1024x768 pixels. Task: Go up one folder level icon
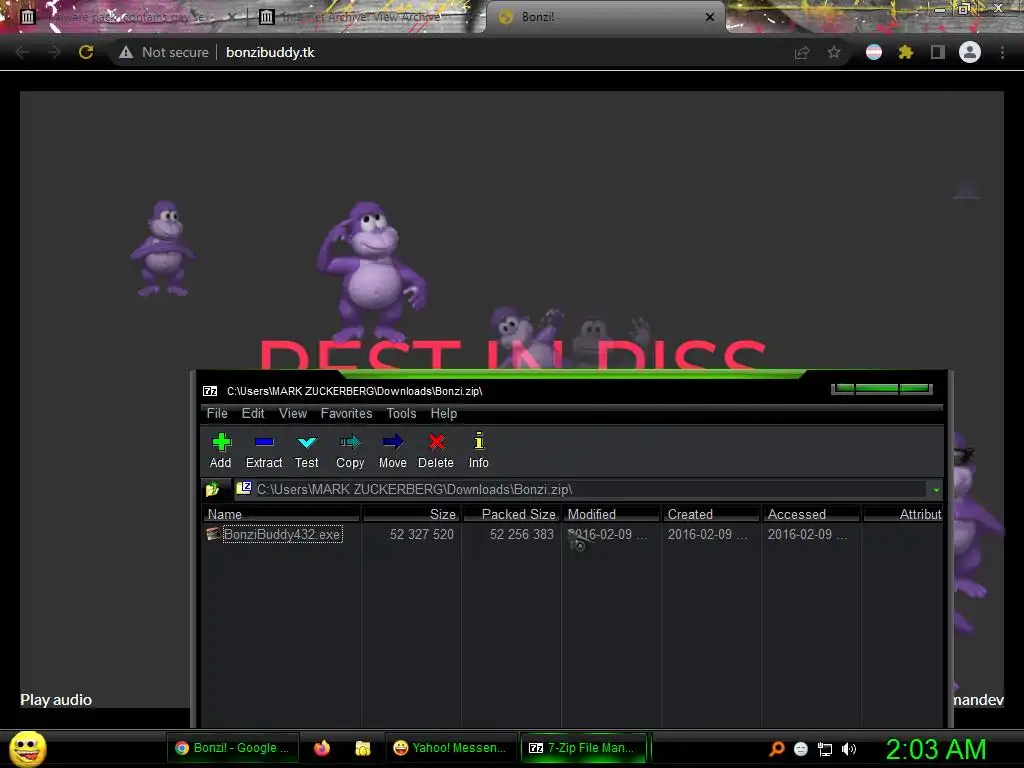coord(212,489)
